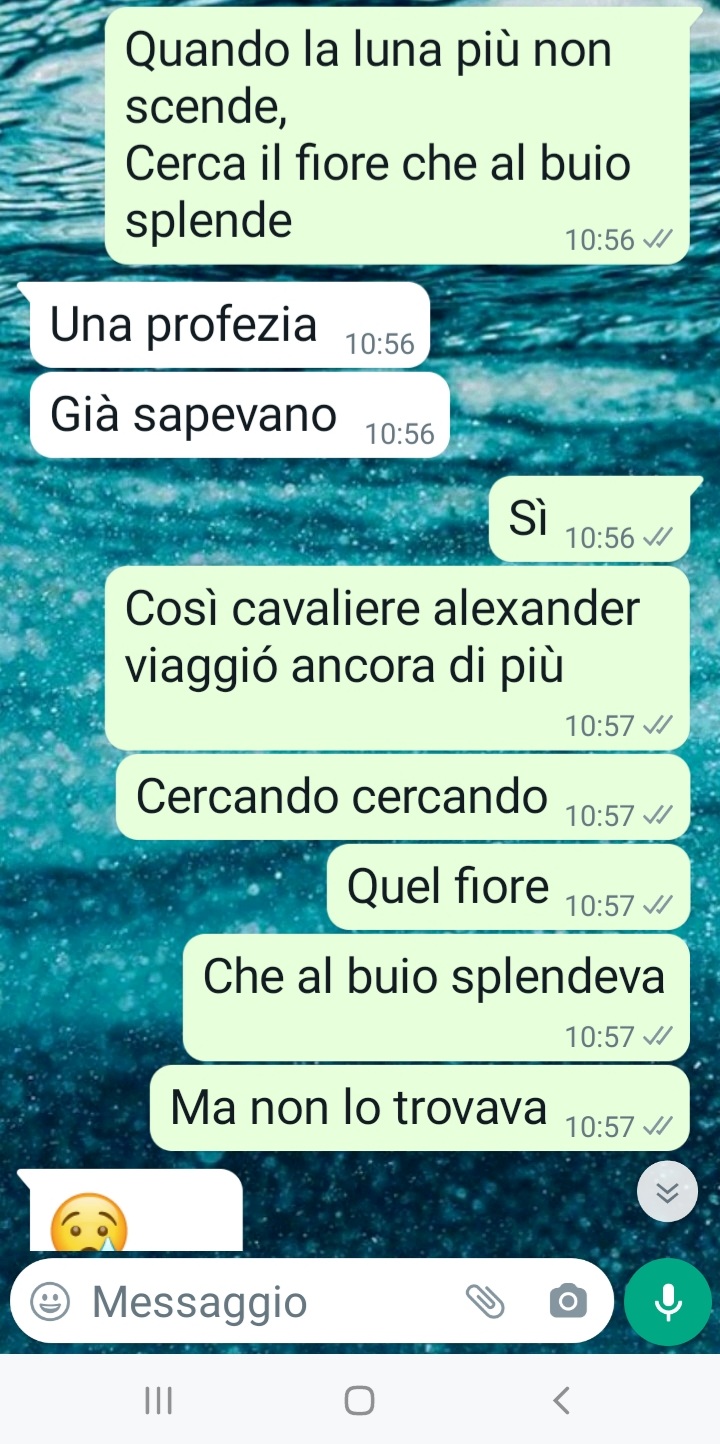This screenshot has height=1444, width=720.
Task: Select the "Già sapevano" message bubble
Action: (x=240, y=415)
